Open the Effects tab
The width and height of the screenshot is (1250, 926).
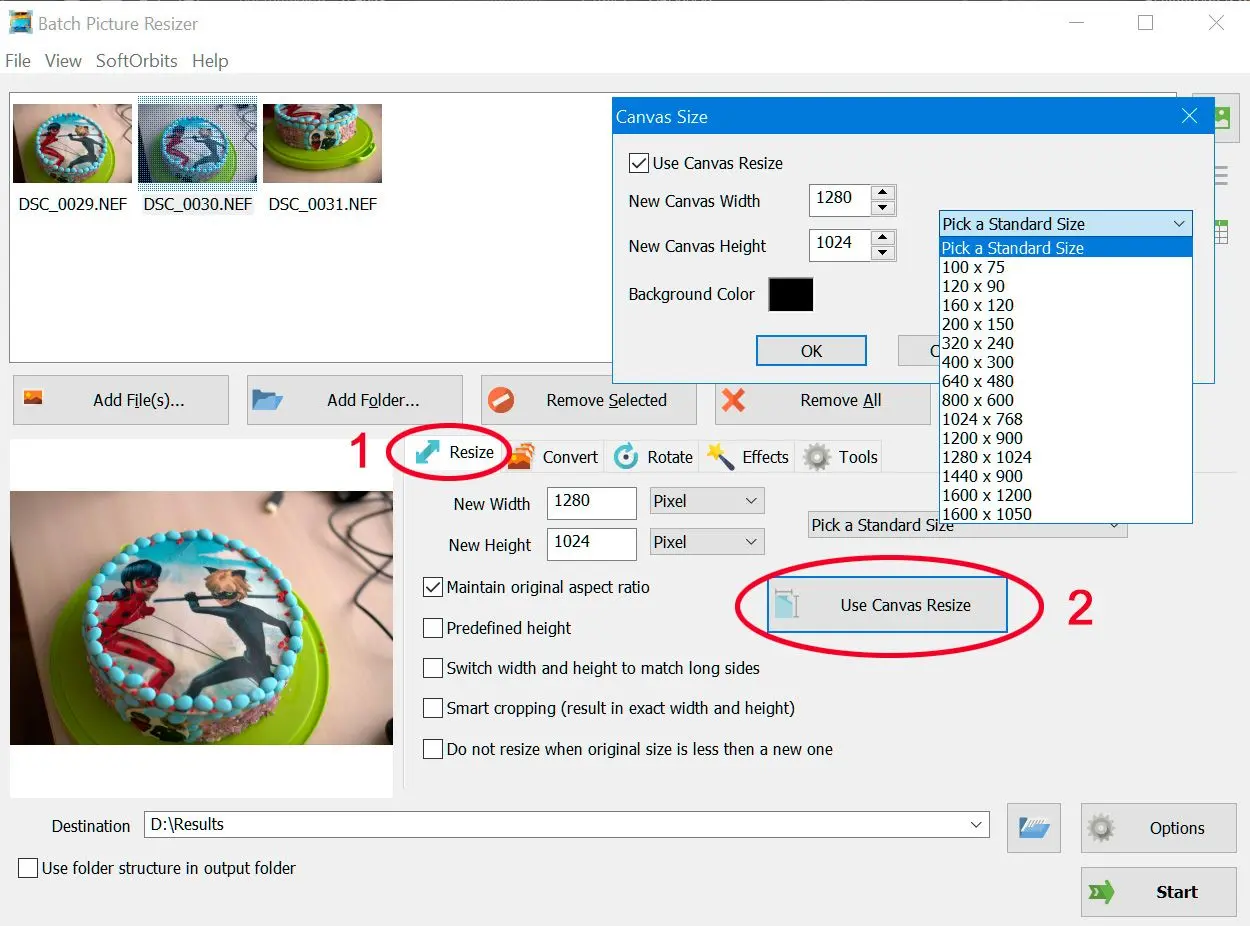[x=747, y=457]
